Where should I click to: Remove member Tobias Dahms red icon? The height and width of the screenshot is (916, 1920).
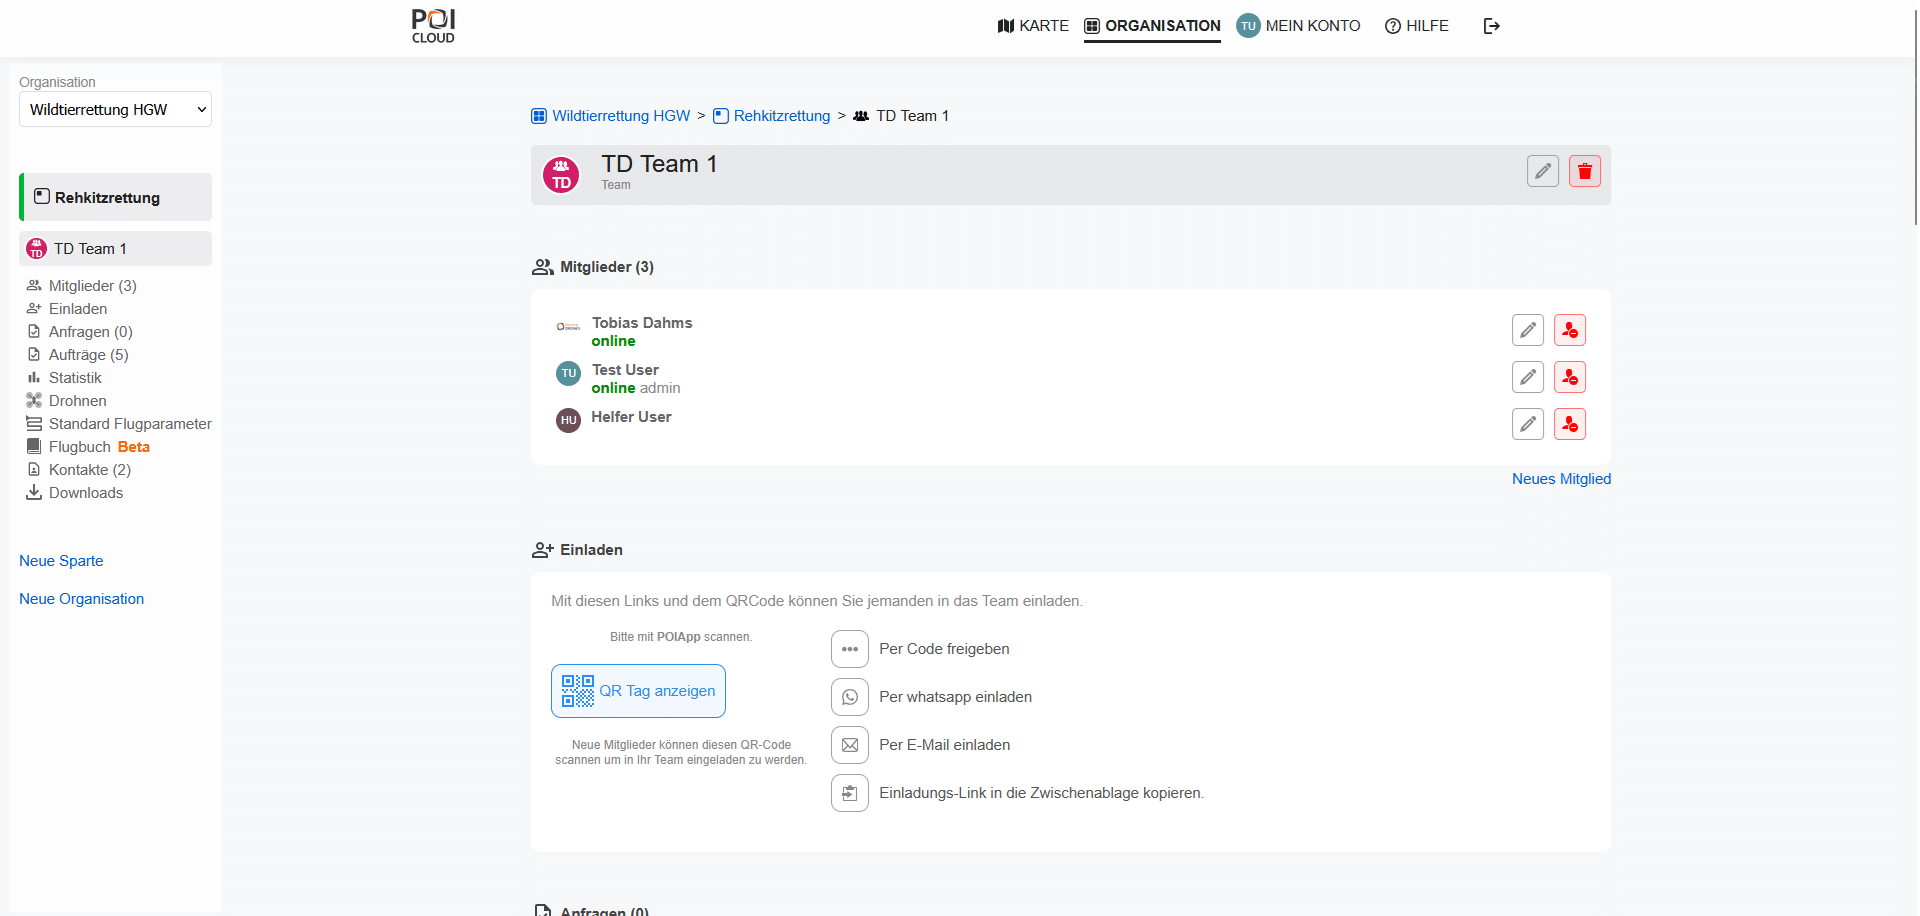coord(1570,330)
